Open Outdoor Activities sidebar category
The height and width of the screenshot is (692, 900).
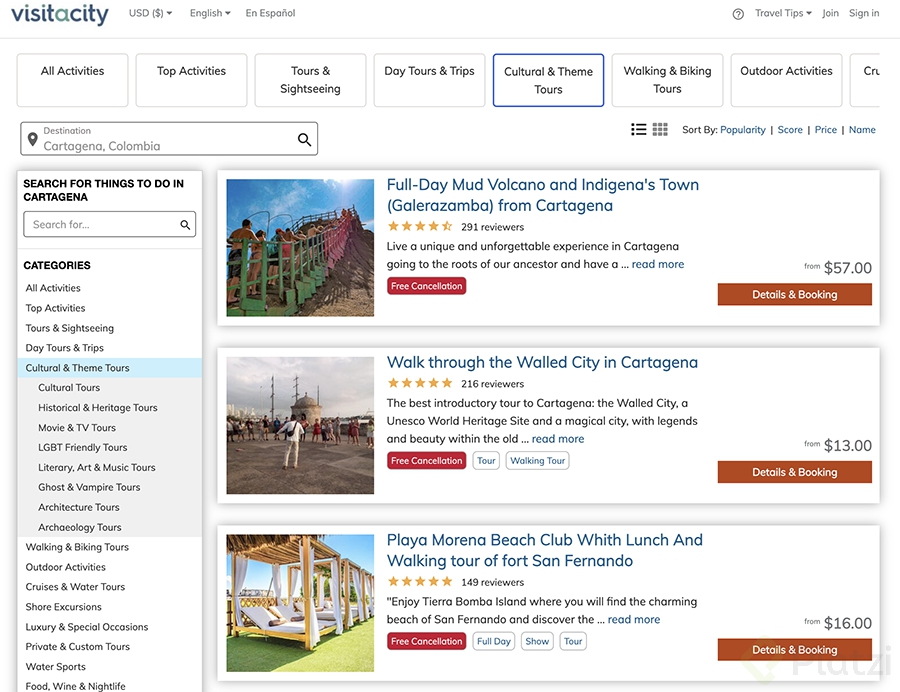point(65,567)
